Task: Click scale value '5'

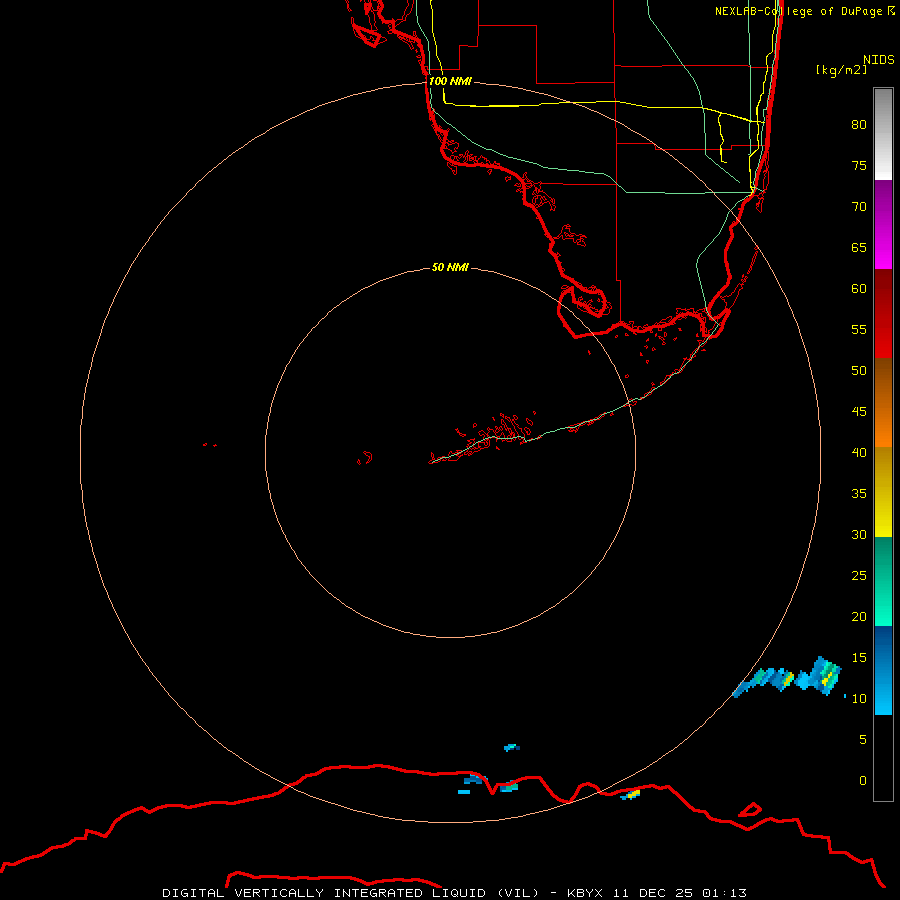Action: (x=863, y=740)
